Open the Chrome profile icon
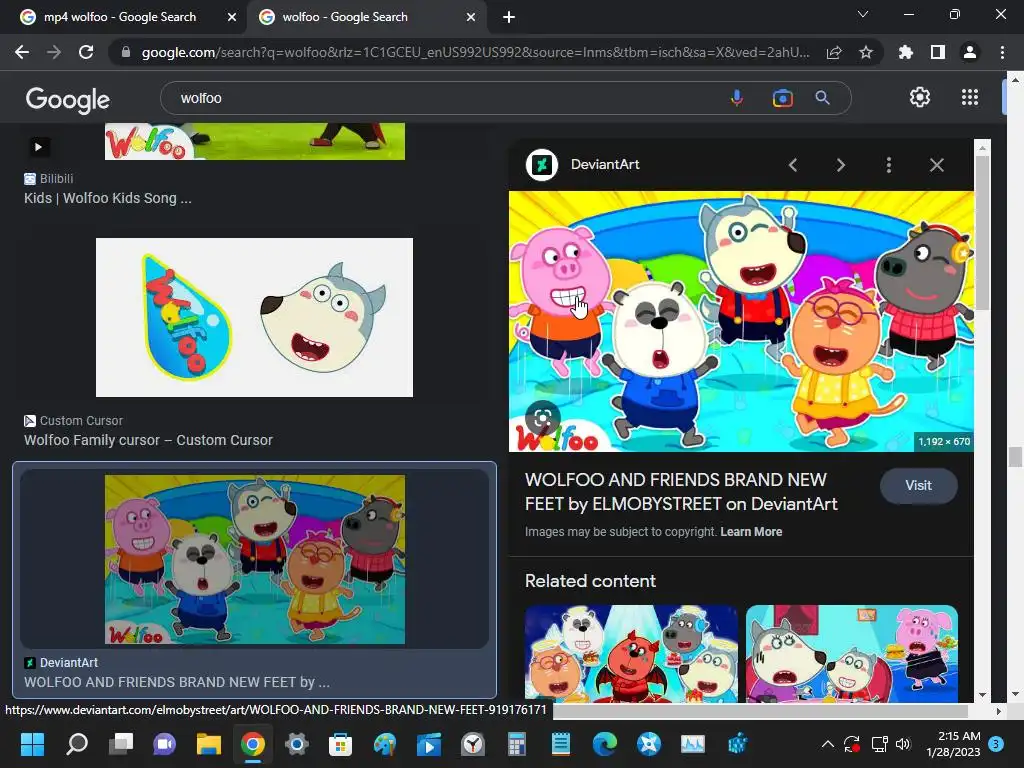The image size is (1024, 768). [x=970, y=52]
